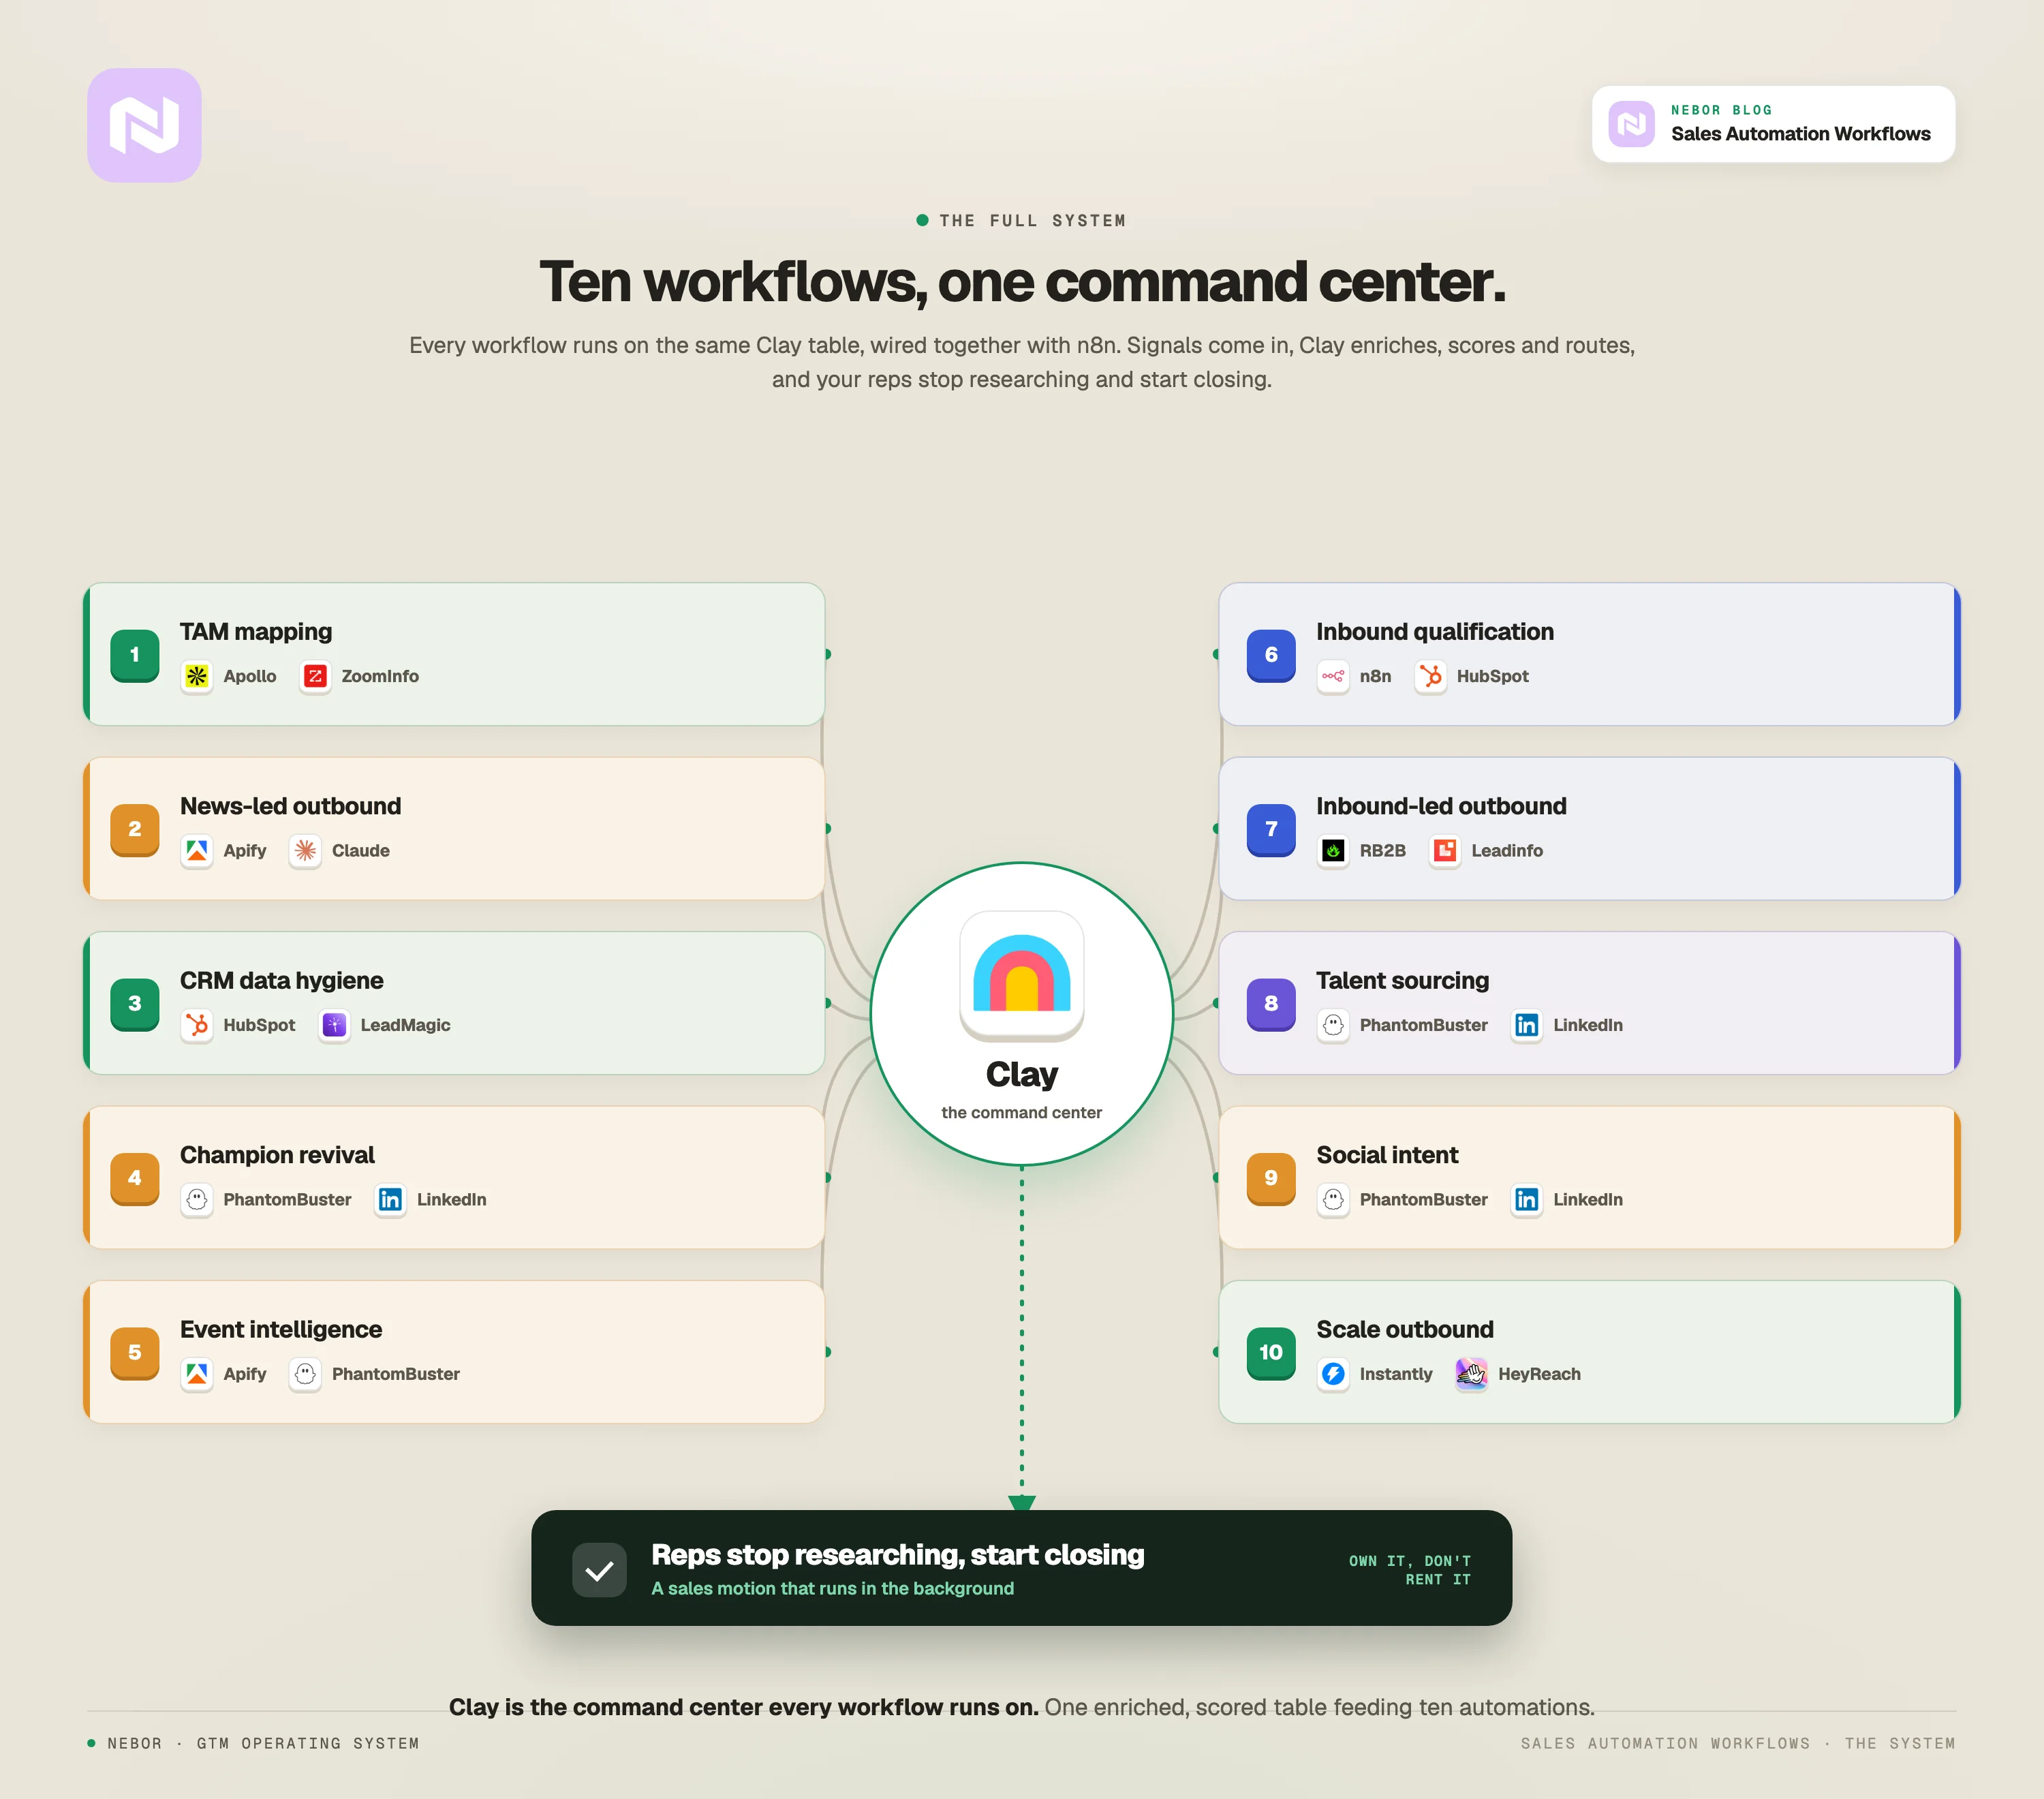Select the number 5 badge for Event intelligence
This screenshot has width=2044, height=1799.
[135, 1354]
